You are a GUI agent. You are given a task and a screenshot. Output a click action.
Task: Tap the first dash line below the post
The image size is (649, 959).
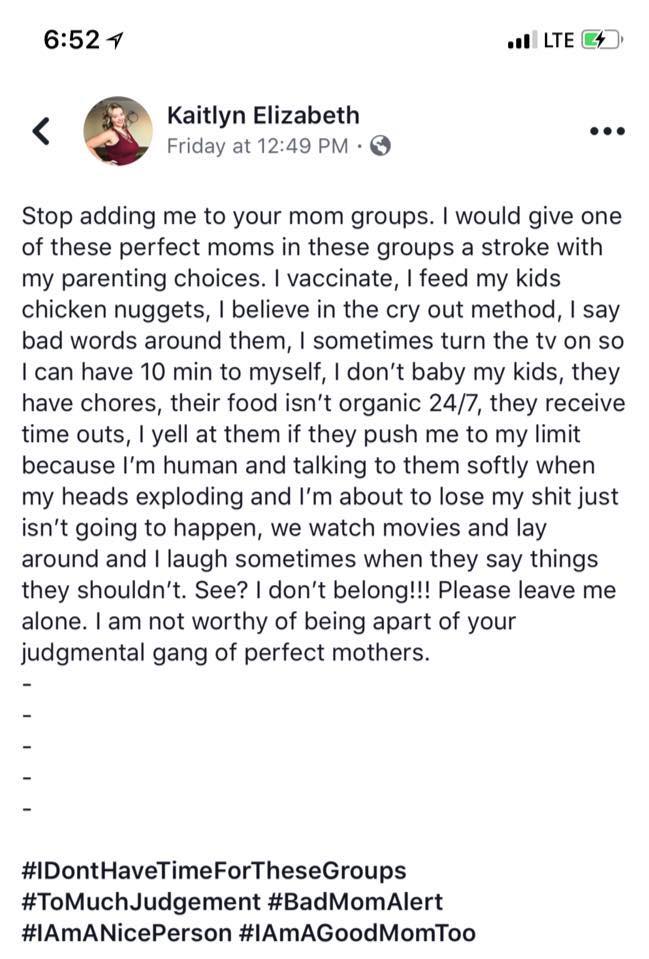click(26, 684)
